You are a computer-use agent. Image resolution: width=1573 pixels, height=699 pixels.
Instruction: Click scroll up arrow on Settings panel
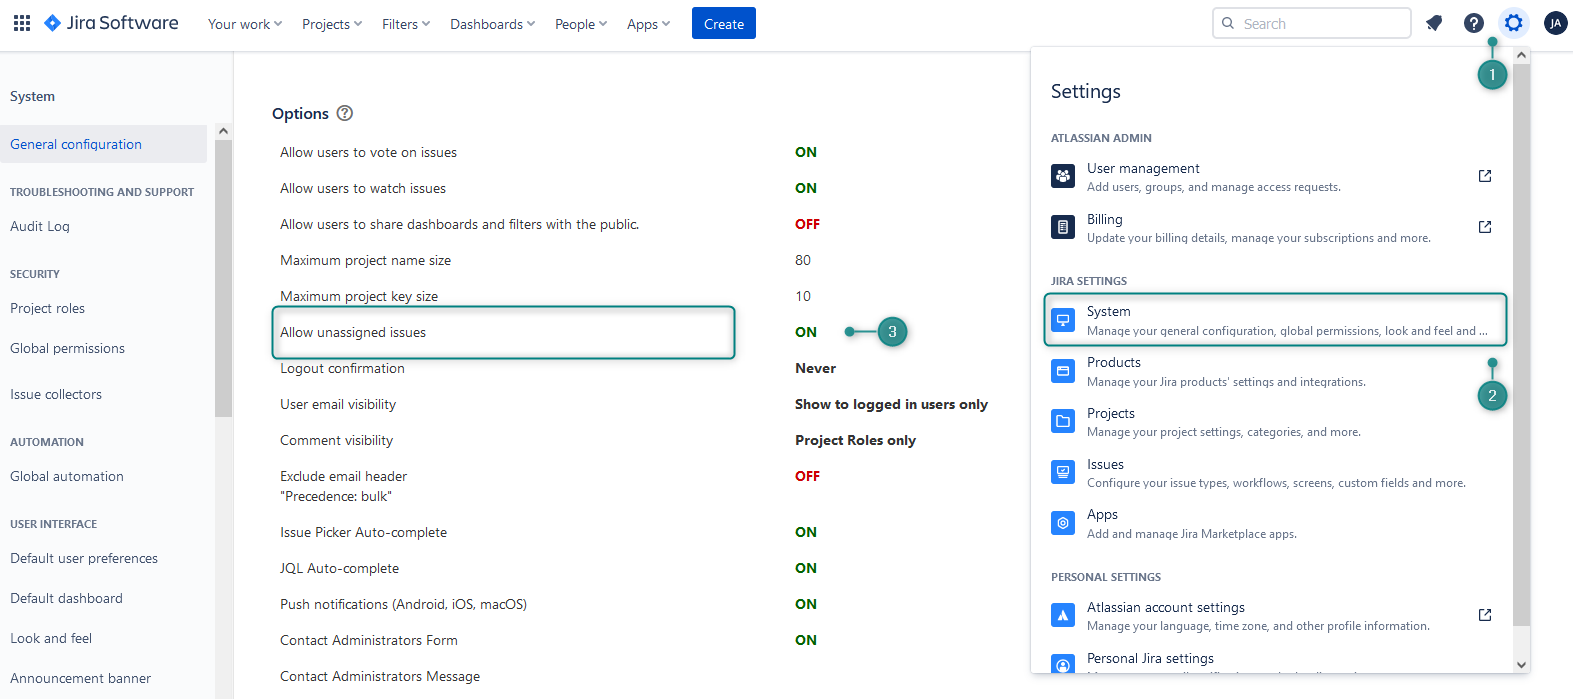1522,55
